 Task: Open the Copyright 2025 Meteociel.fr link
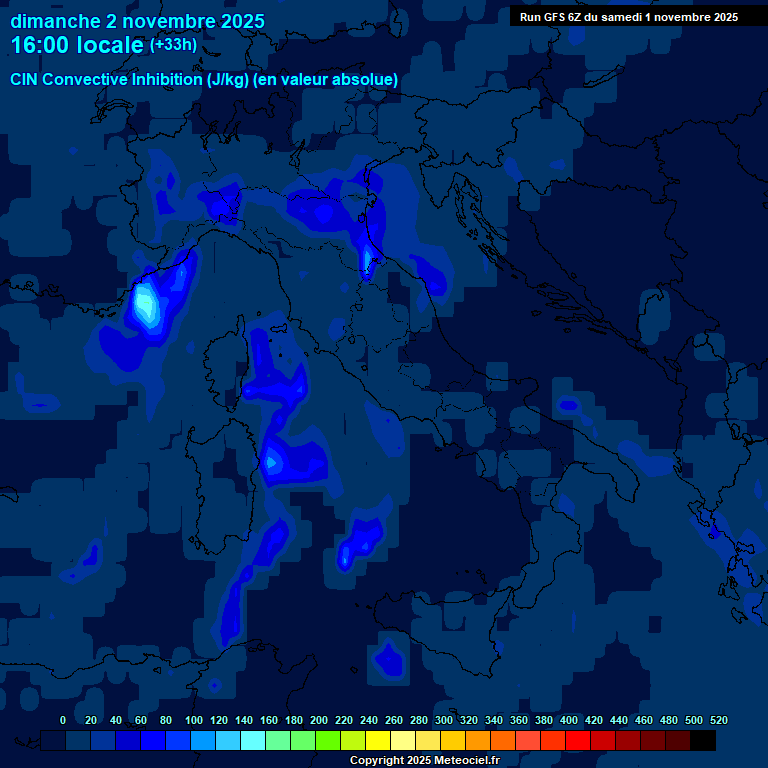(x=423, y=760)
